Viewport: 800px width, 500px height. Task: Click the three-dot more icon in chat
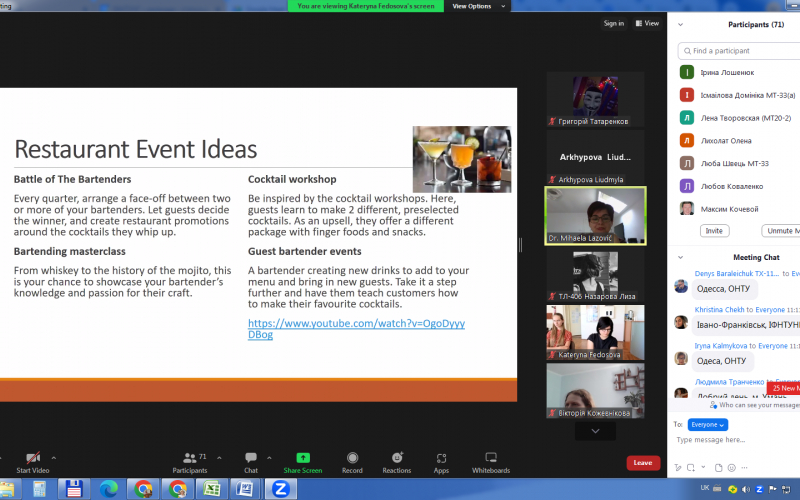[x=744, y=467]
